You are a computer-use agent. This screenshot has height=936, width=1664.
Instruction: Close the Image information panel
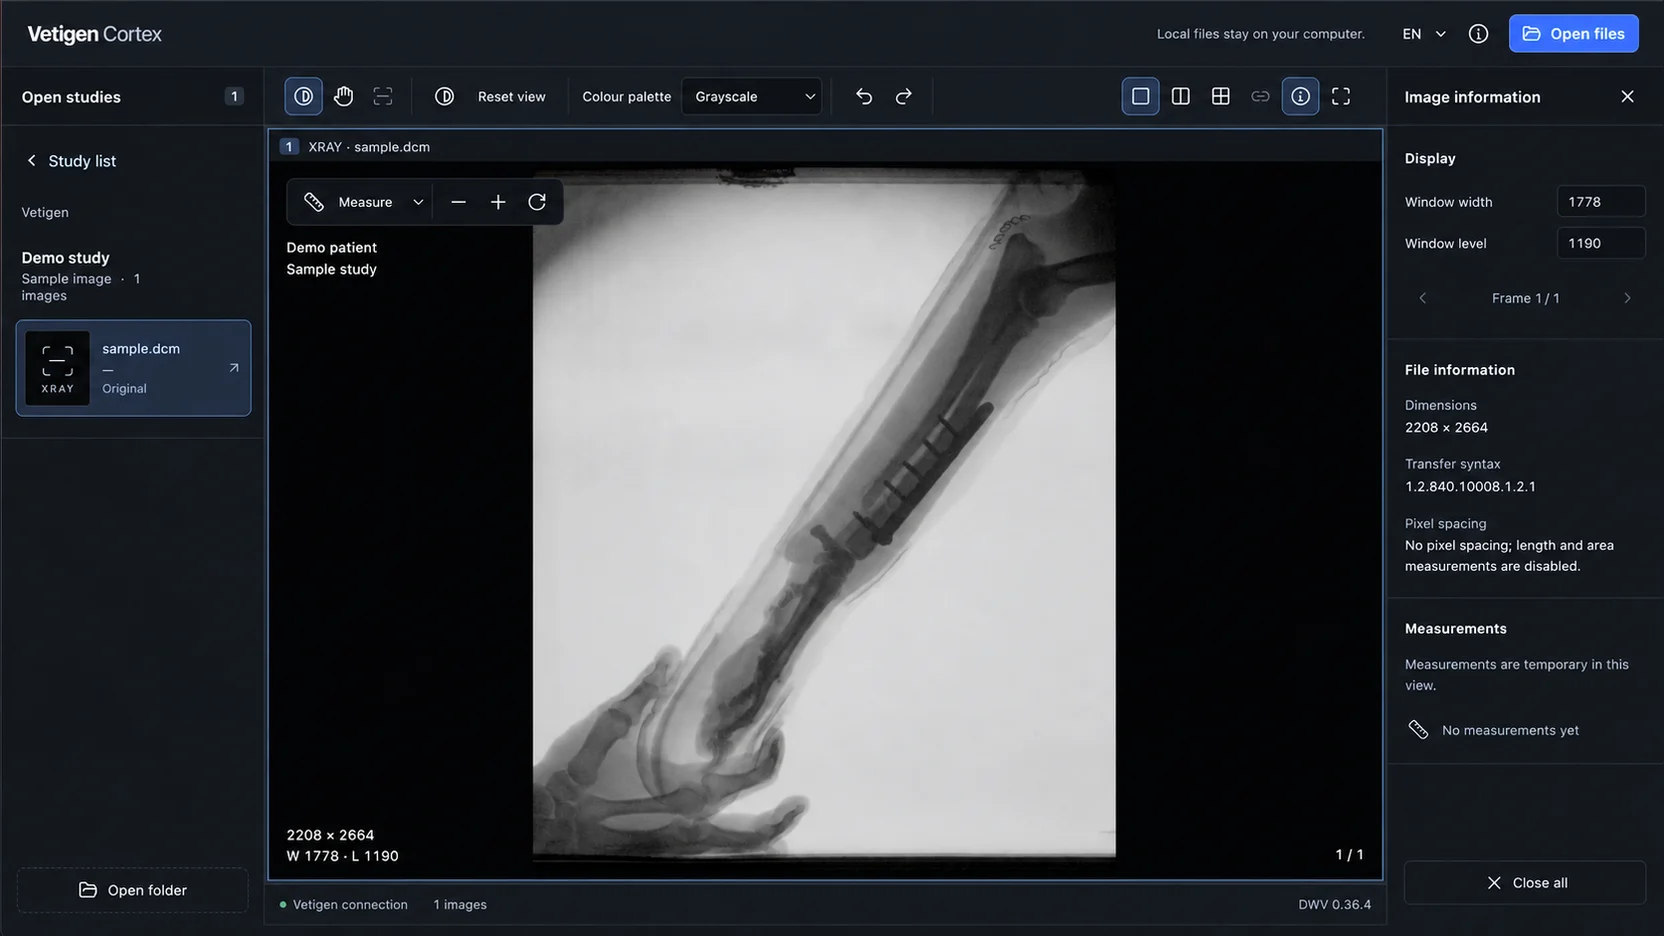pos(1627,96)
